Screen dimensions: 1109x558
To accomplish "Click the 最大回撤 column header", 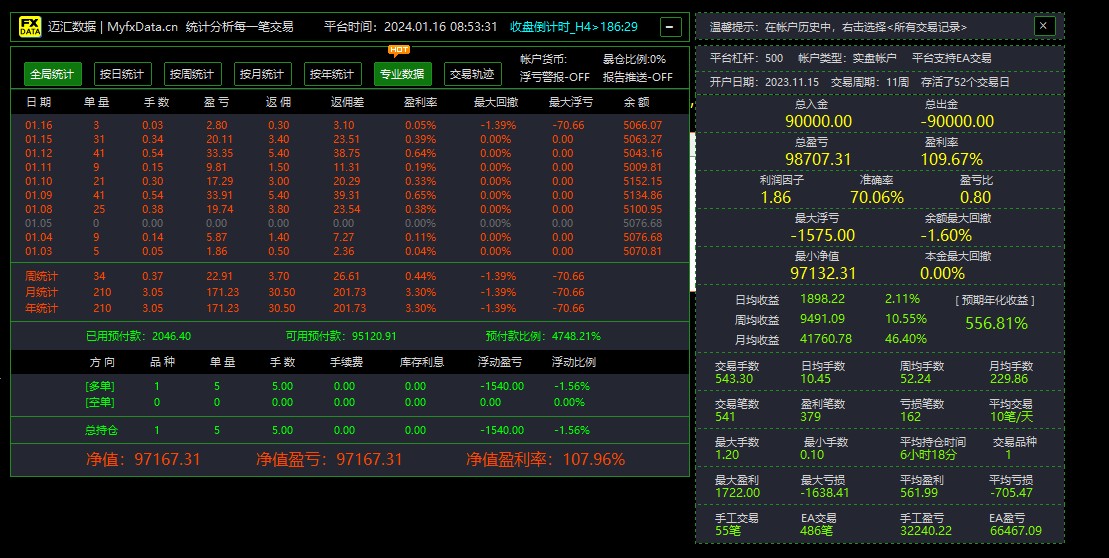I will coord(496,102).
